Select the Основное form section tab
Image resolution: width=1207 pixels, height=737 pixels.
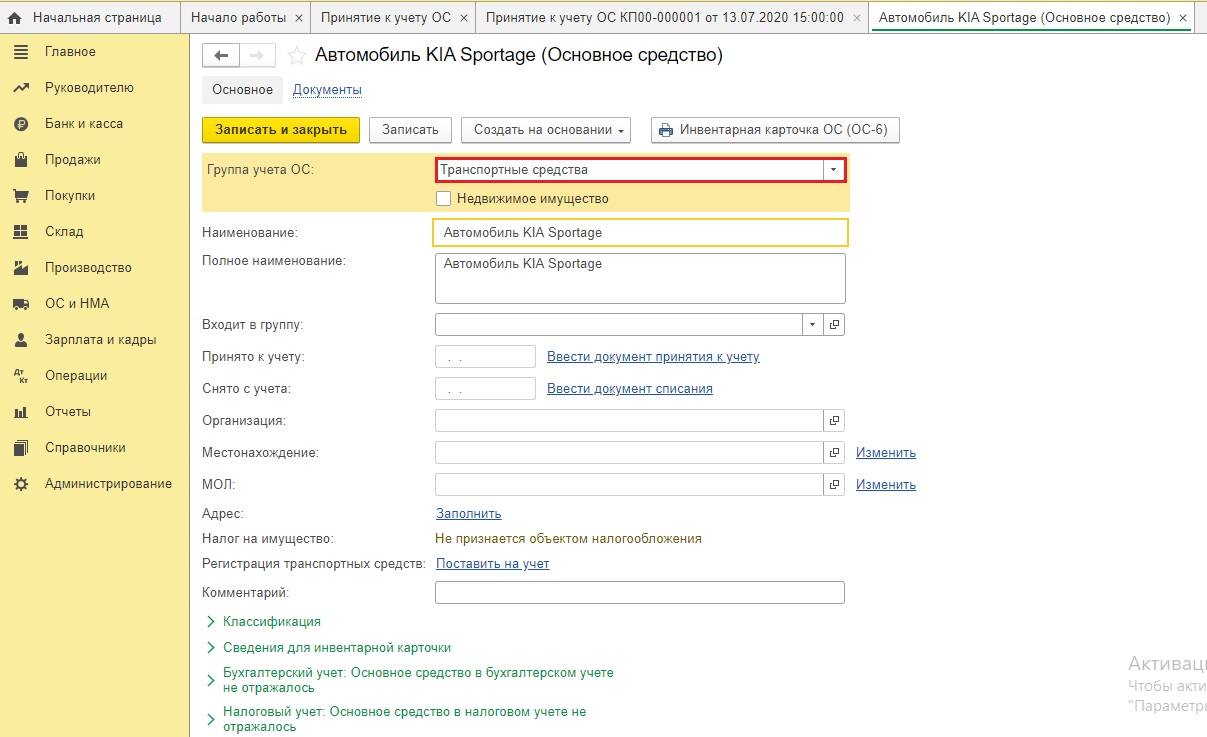click(x=243, y=90)
